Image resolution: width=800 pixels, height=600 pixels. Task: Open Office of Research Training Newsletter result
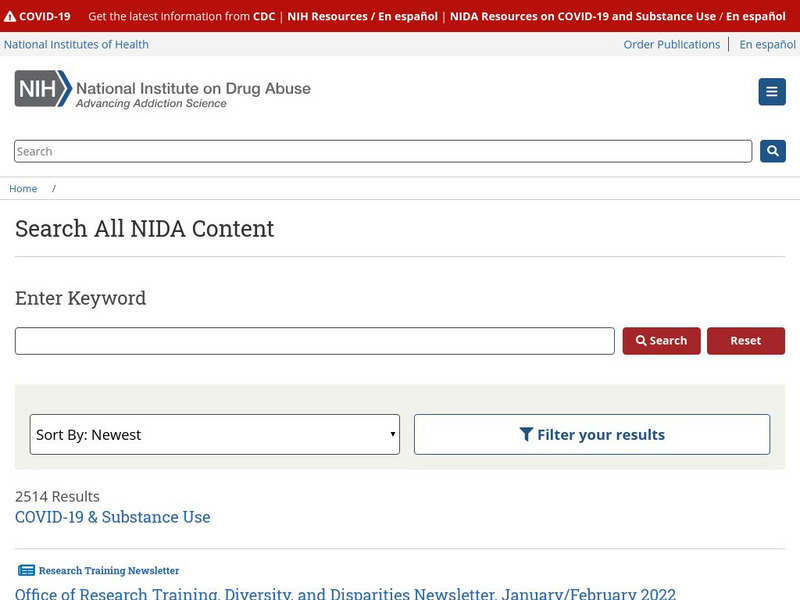(345, 594)
